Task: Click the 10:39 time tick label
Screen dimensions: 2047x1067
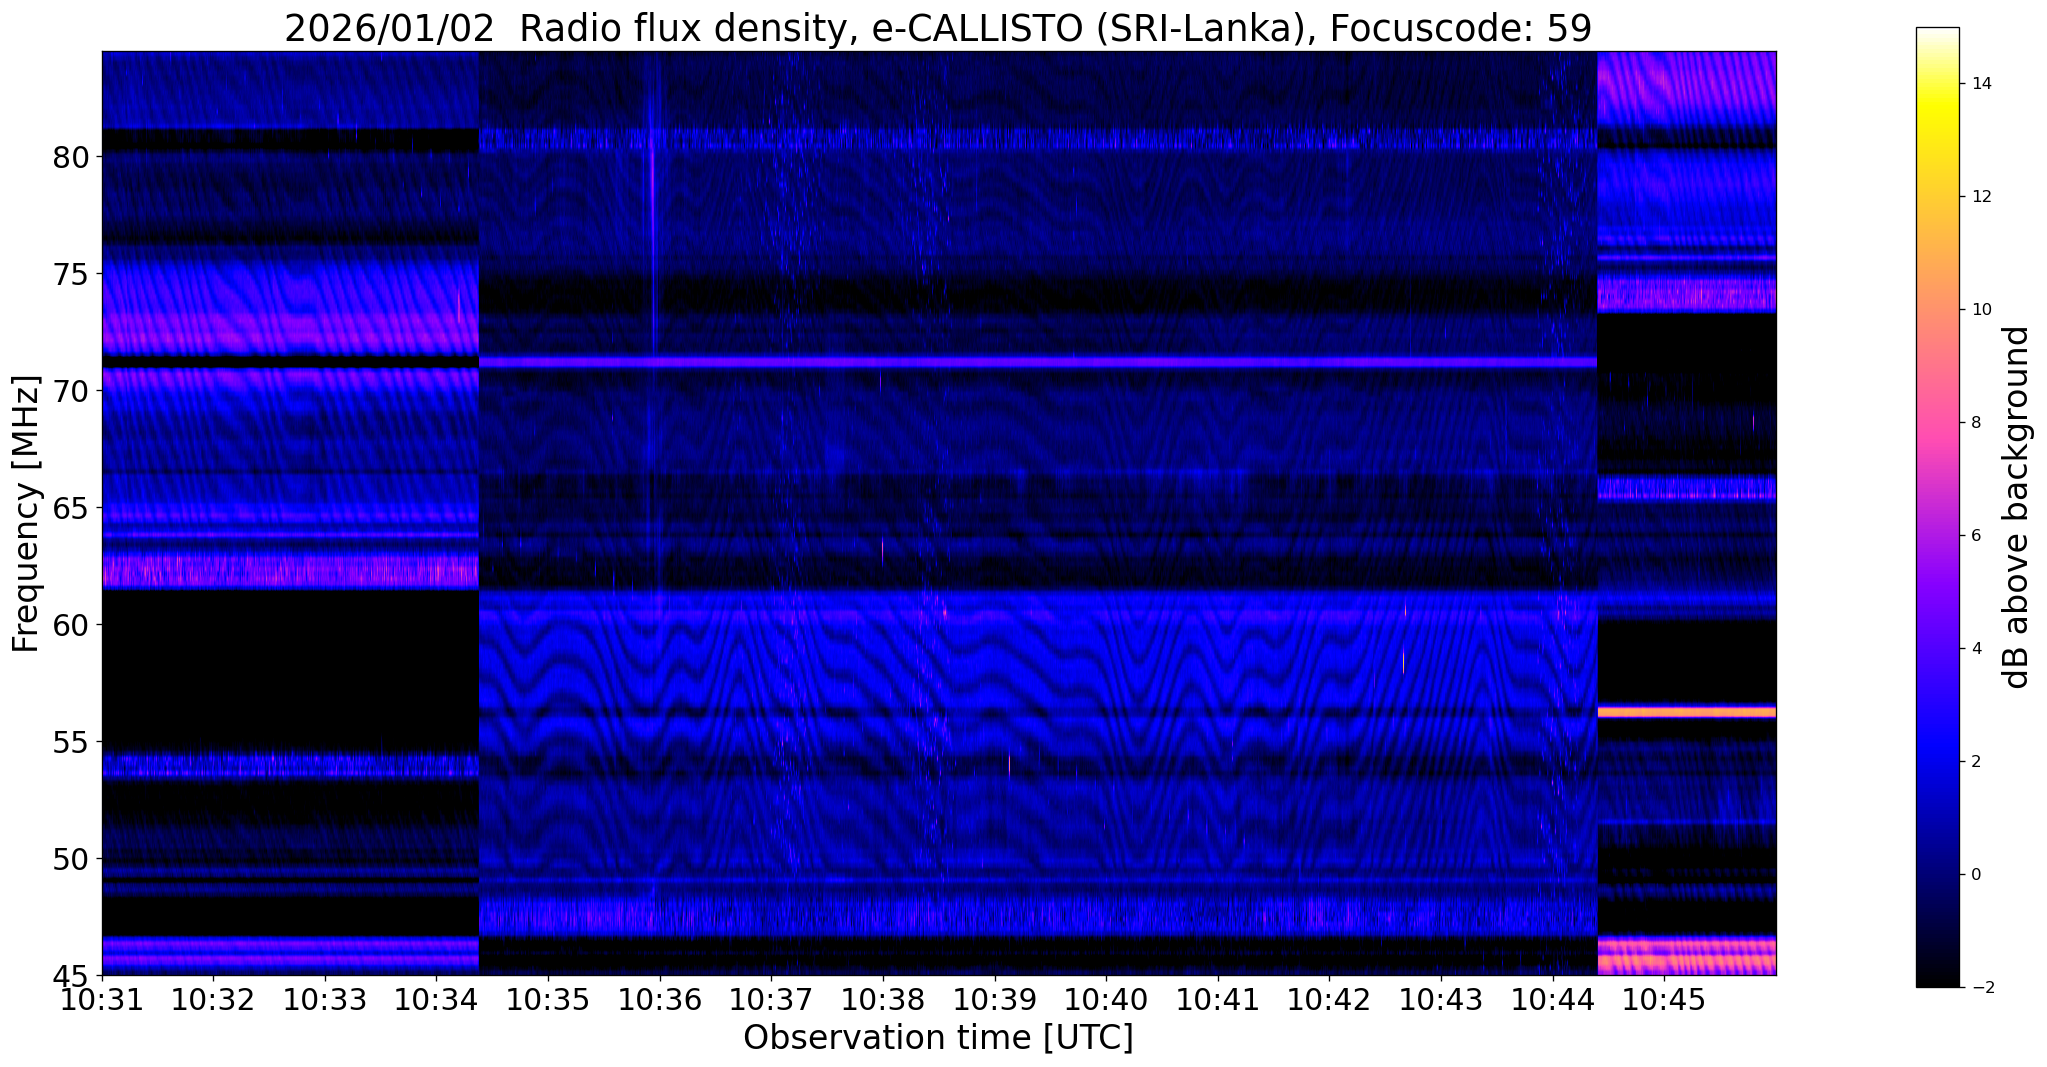Action: coord(995,999)
